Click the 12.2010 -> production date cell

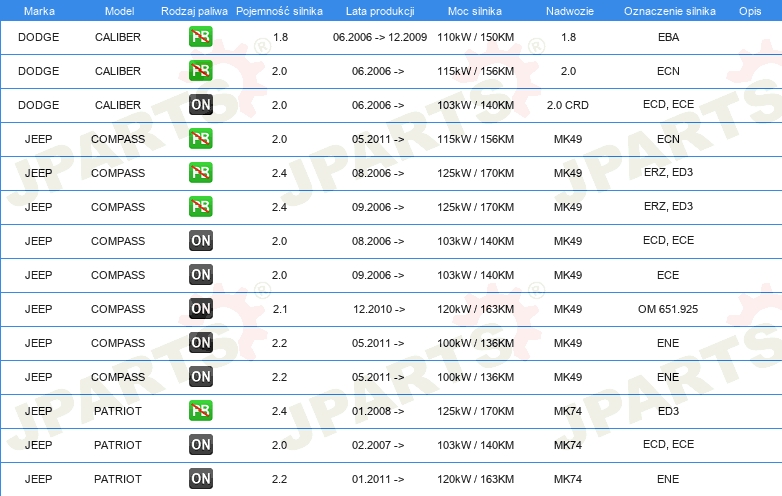[x=379, y=309]
